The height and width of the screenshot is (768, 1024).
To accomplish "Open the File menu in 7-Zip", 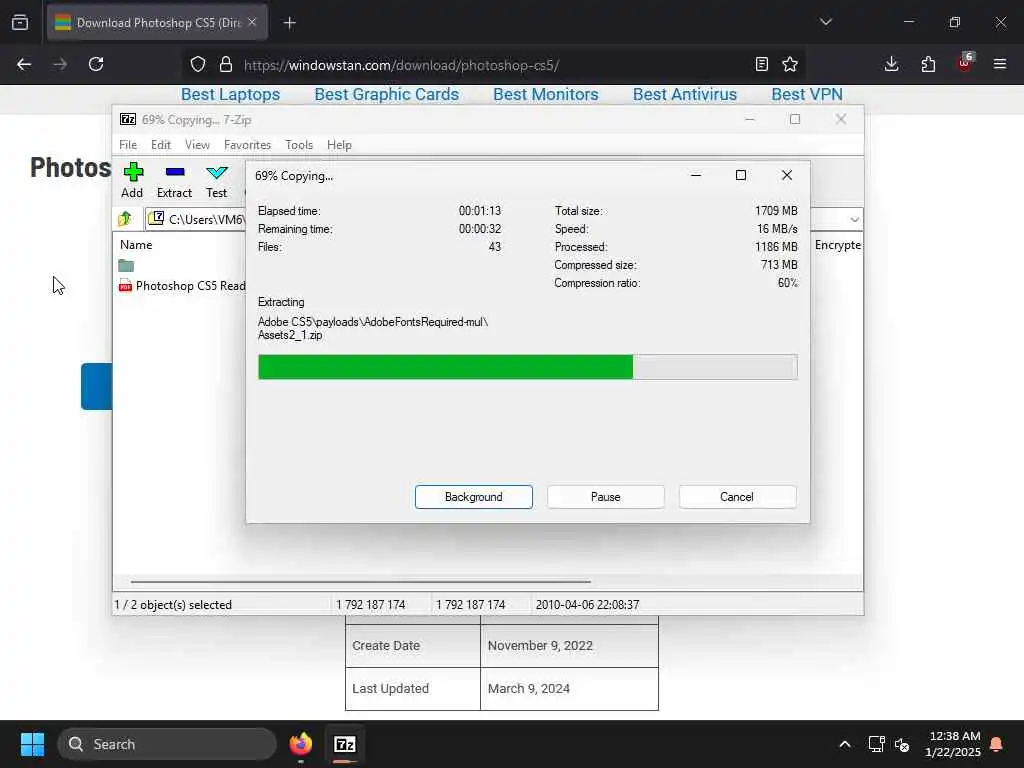I will 128,145.
